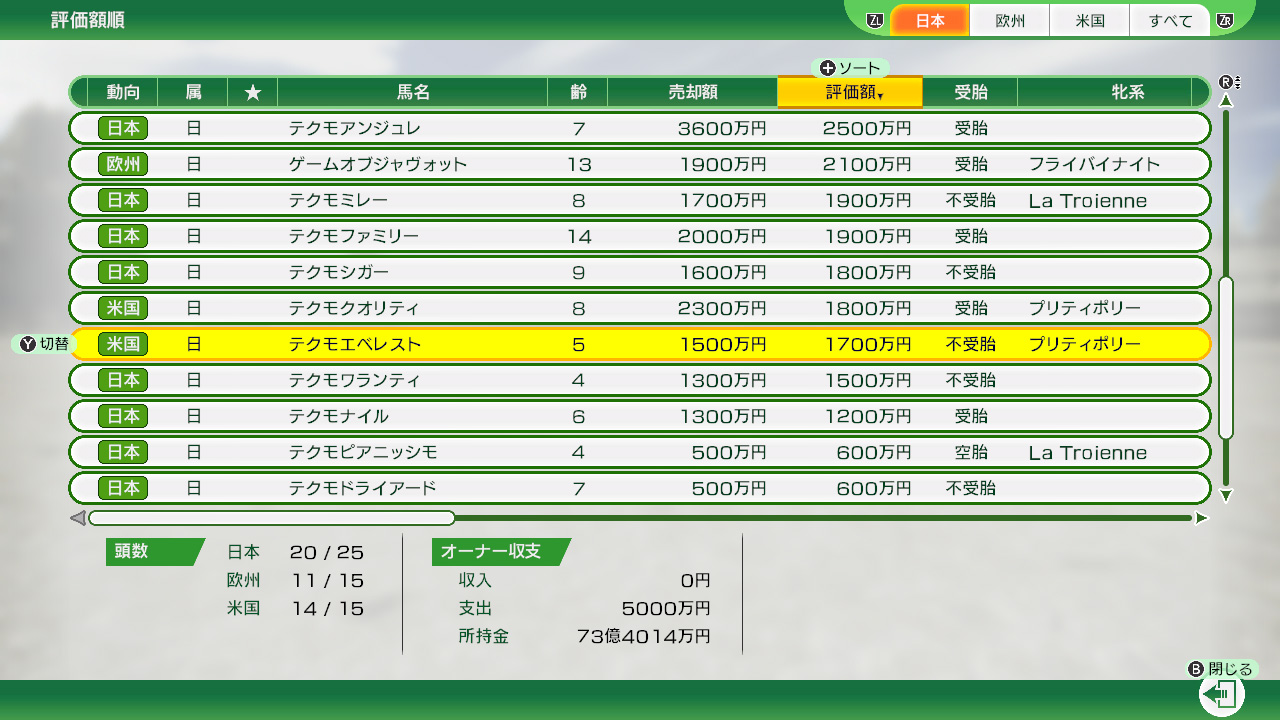Click the 属 column header

pyautogui.click(x=193, y=93)
